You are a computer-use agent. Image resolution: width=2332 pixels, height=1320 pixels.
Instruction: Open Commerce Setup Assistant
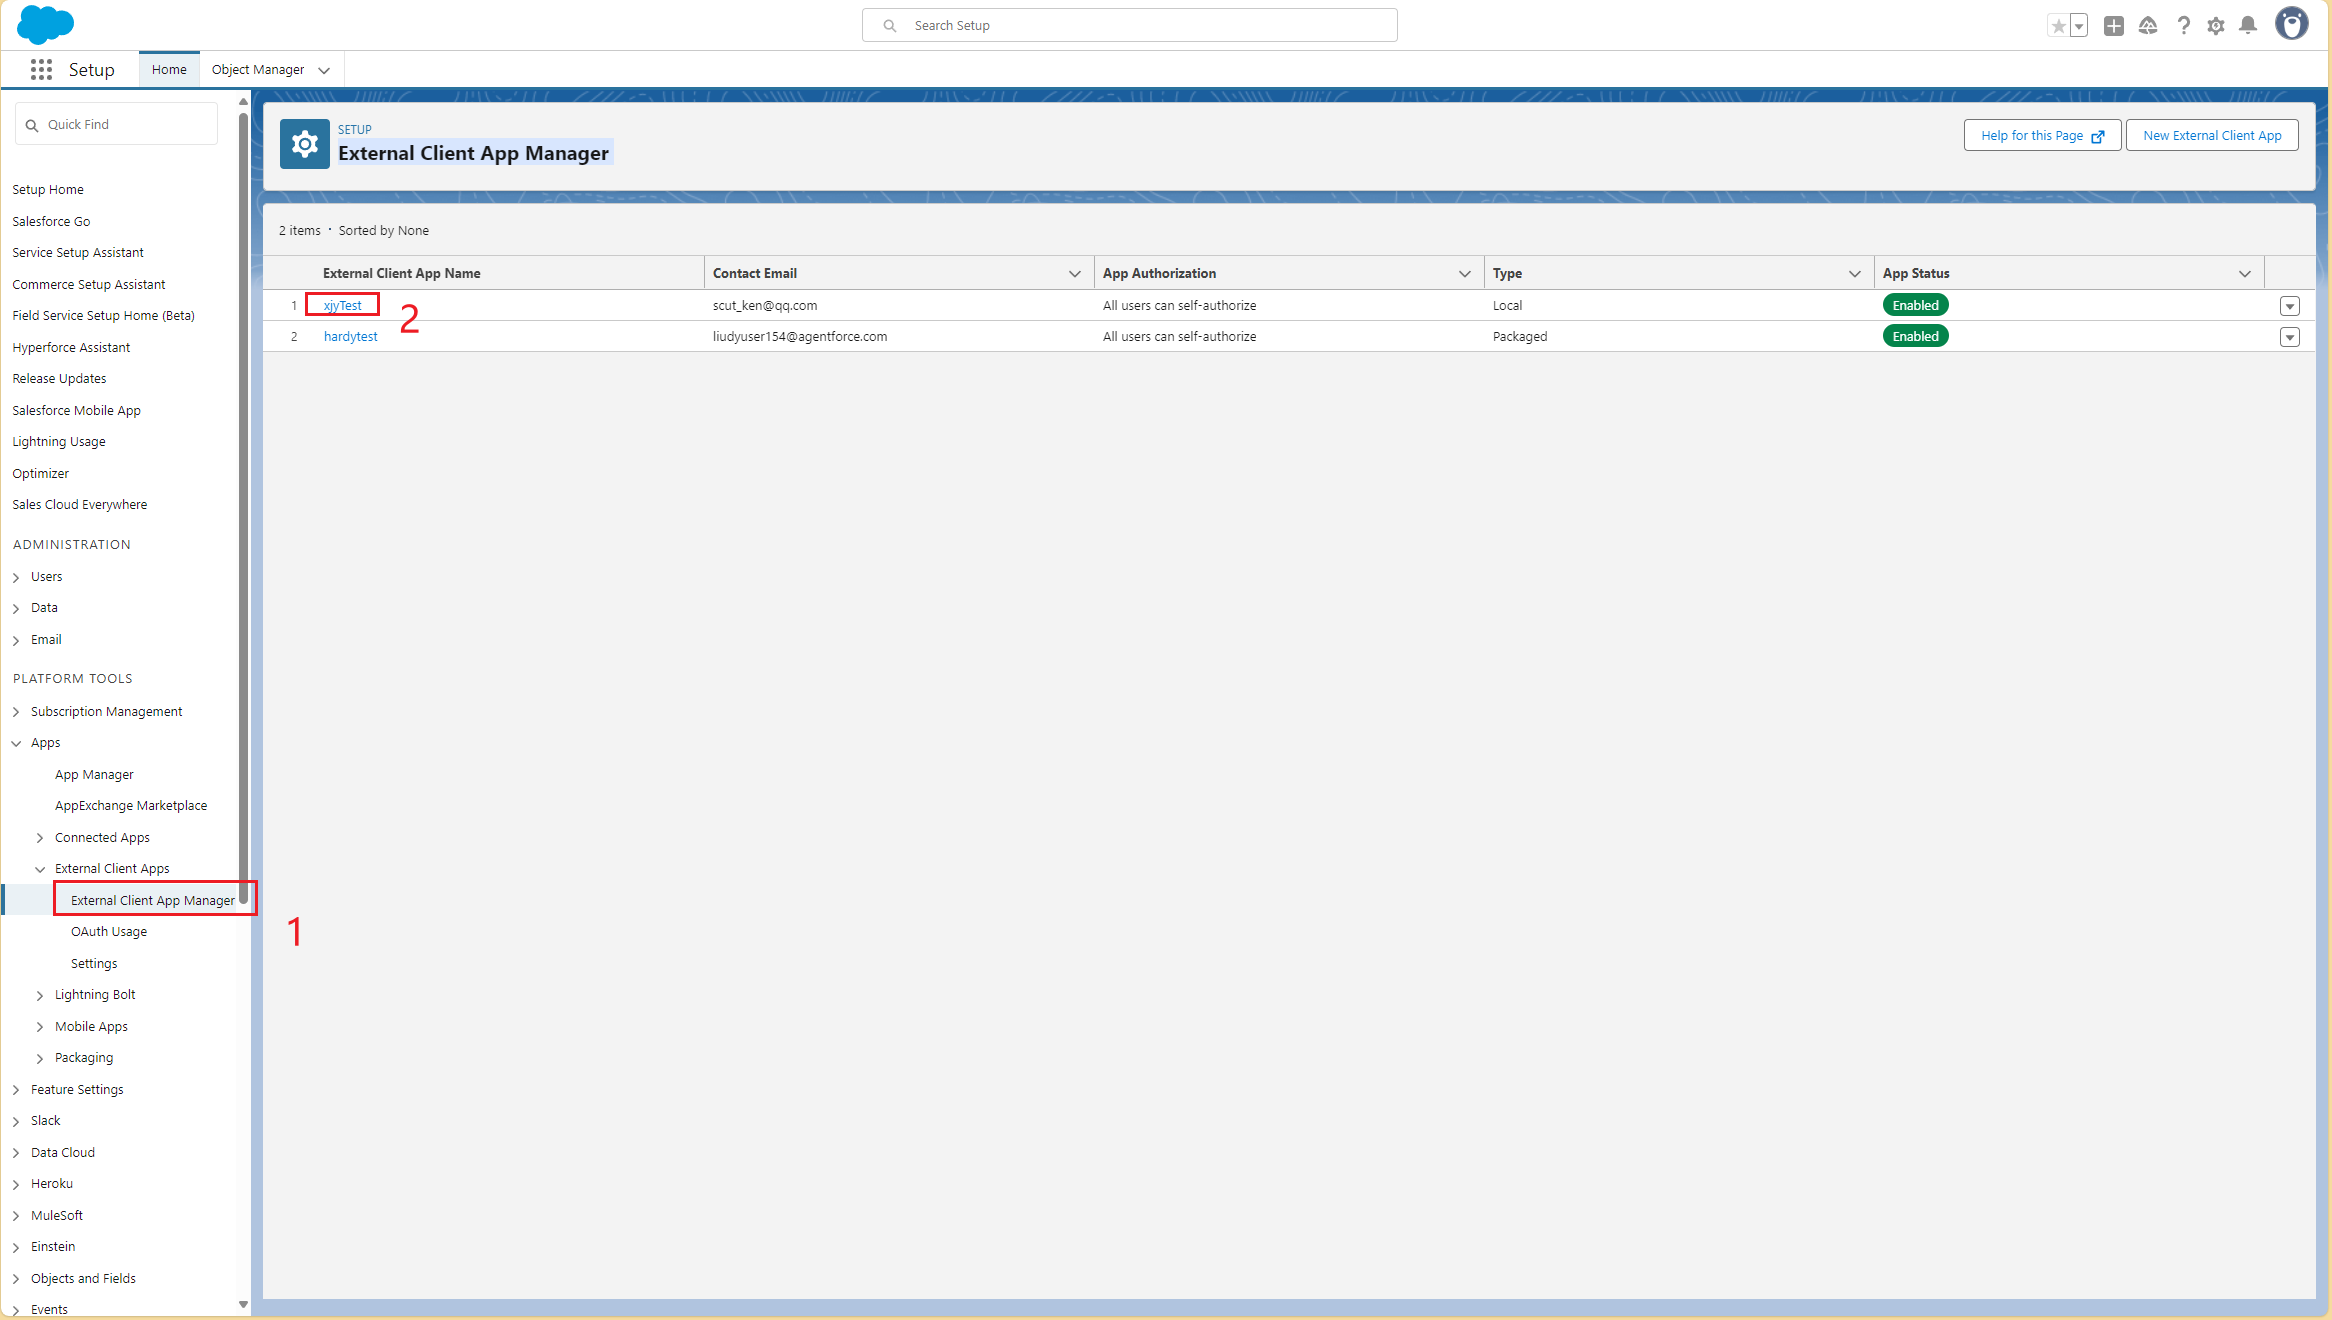[x=89, y=284]
